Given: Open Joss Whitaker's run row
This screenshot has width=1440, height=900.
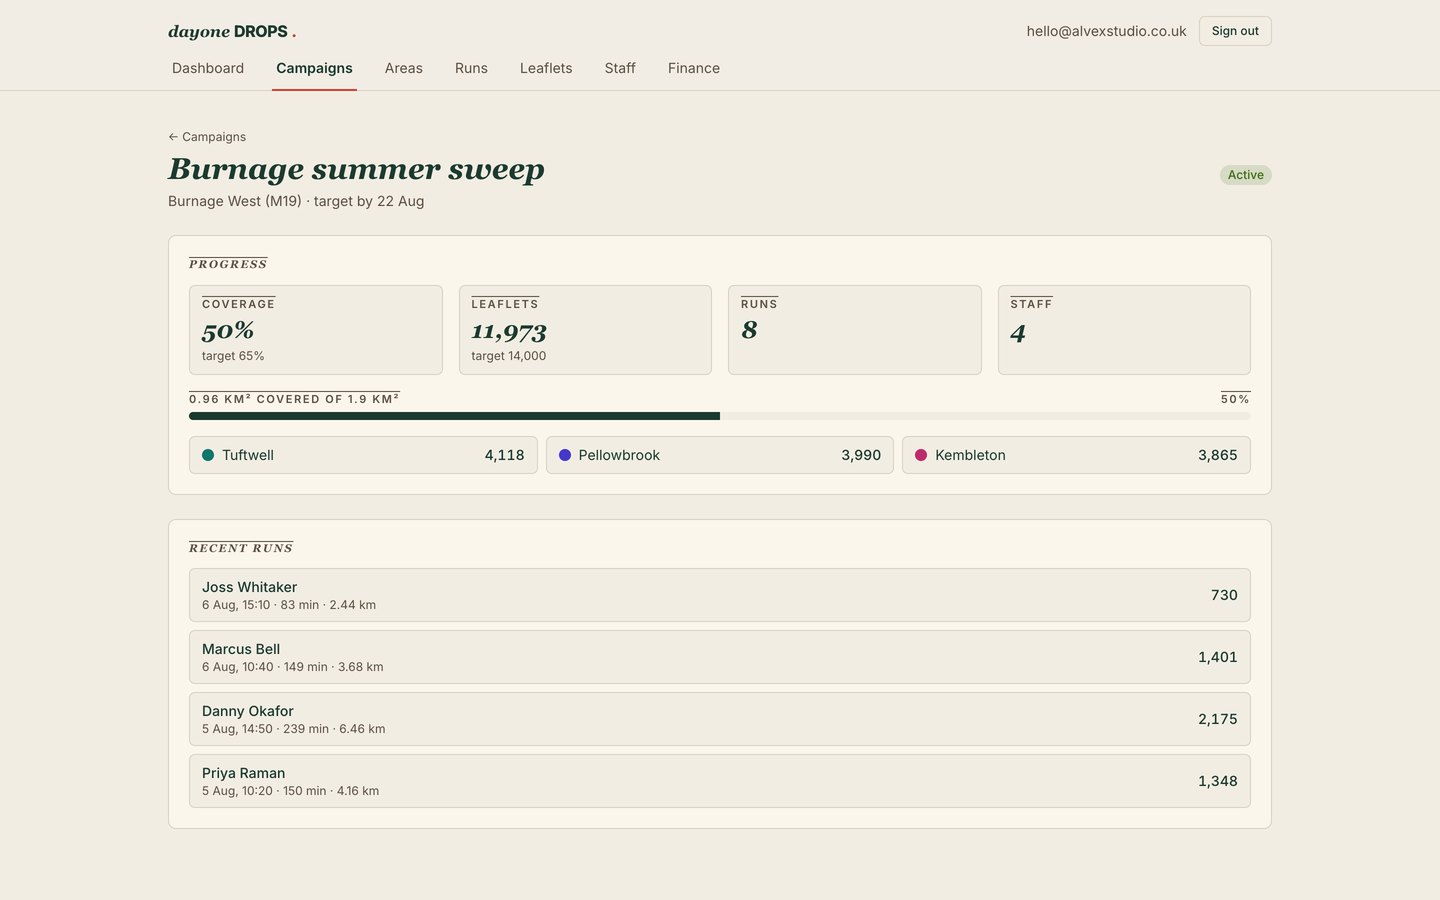Looking at the screenshot, I should pyautogui.click(x=720, y=595).
